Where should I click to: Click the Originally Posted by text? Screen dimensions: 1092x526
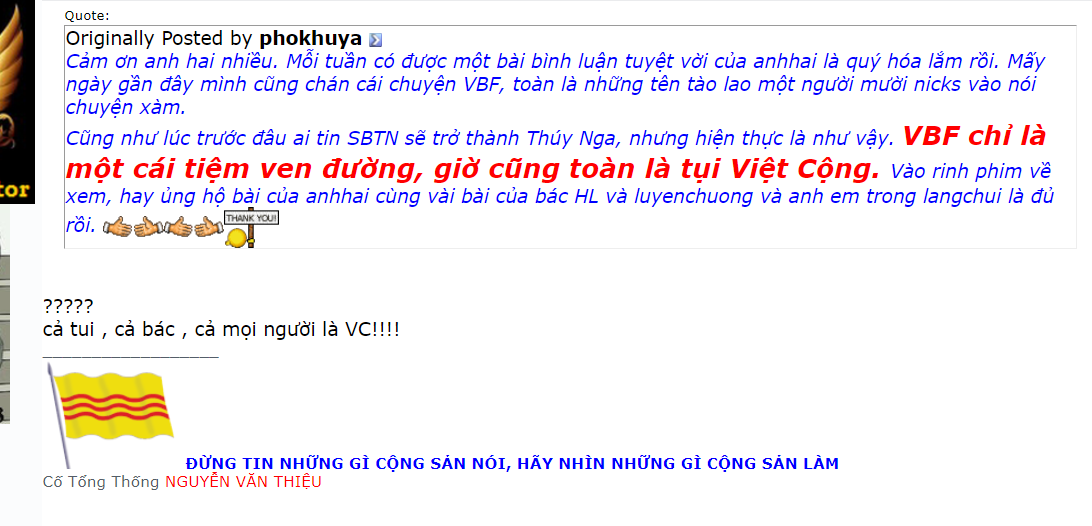click(x=160, y=38)
